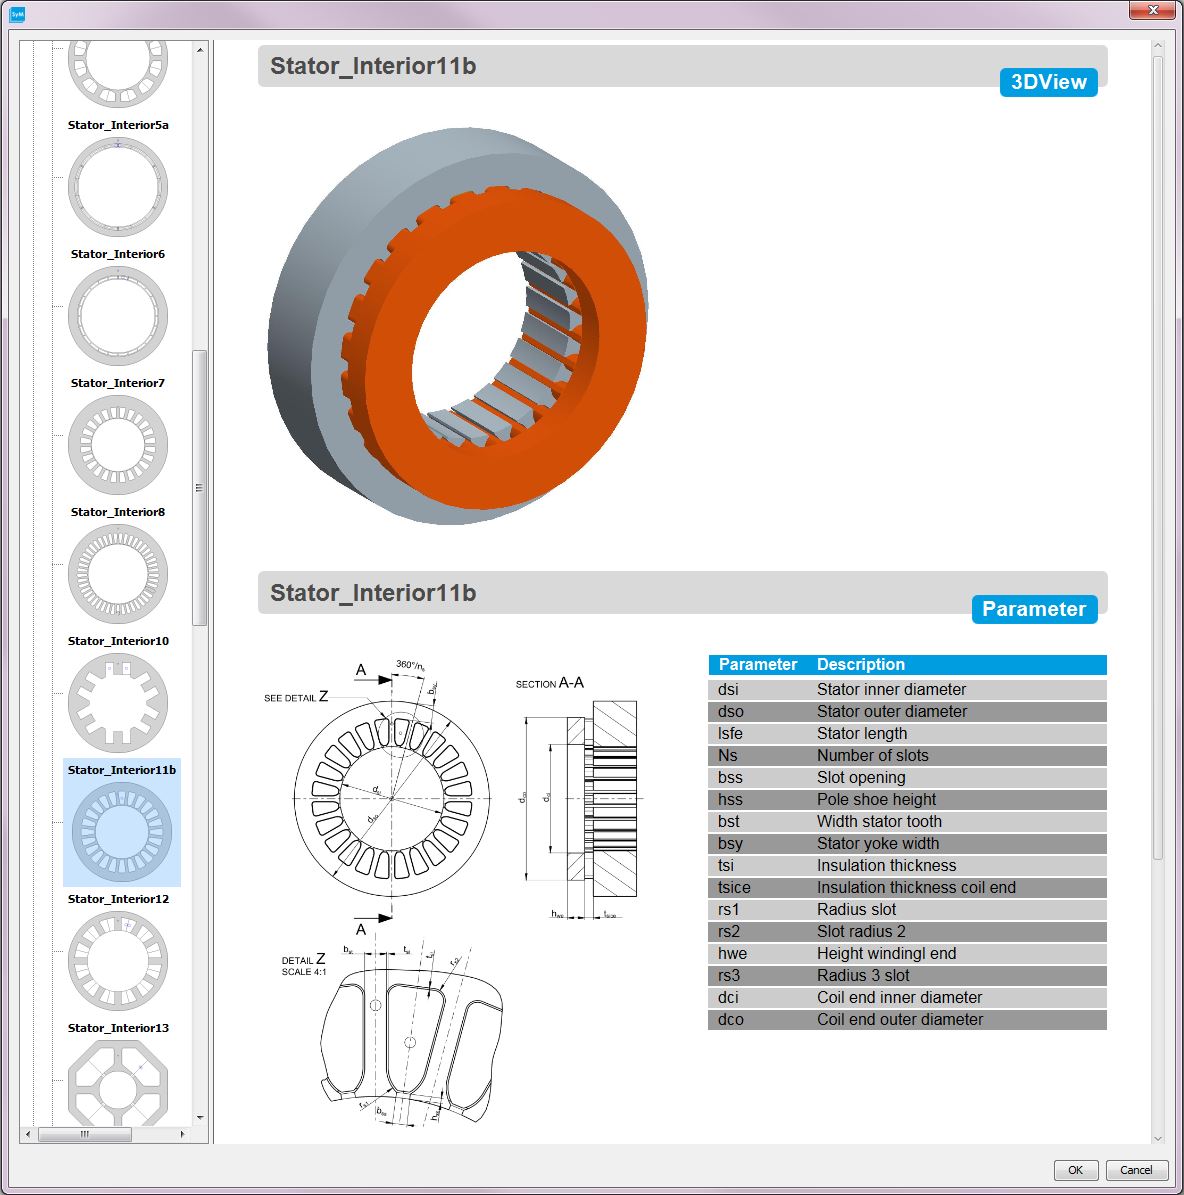
Task: Click the list's scroll down arrow
Action: click(200, 1117)
